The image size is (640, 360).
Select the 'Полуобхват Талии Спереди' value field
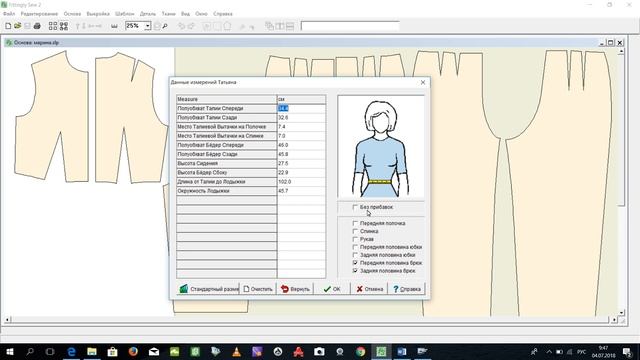[301, 109]
